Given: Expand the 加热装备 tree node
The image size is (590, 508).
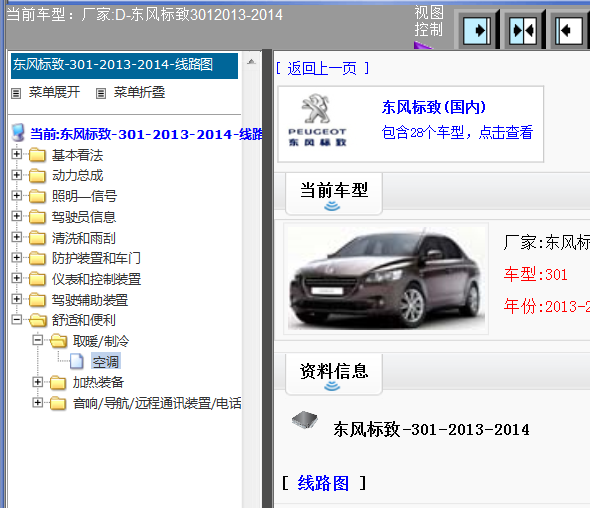Looking at the screenshot, I should coord(37,382).
